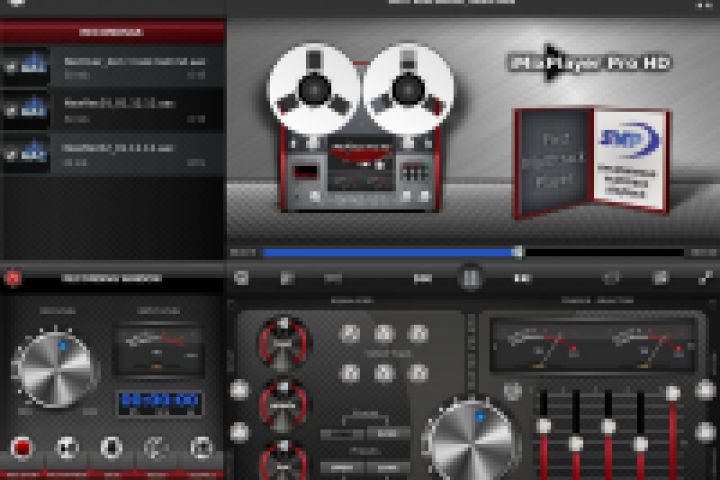This screenshot has width=720, height=480.
Task: Click the round button right after record button
Action: 67,447
